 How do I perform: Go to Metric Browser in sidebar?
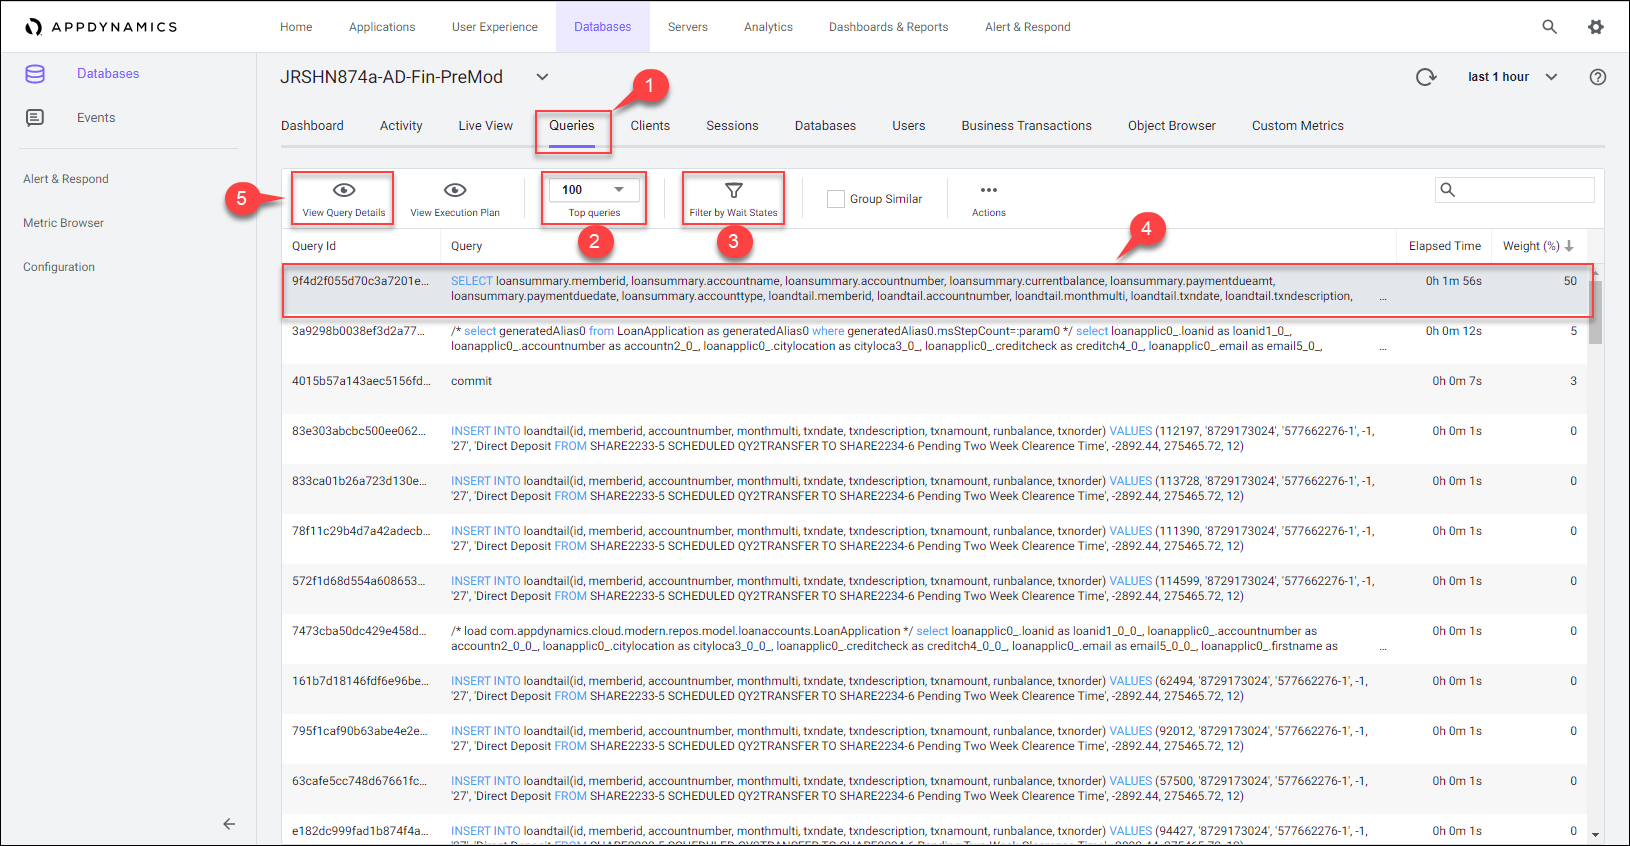63,223
